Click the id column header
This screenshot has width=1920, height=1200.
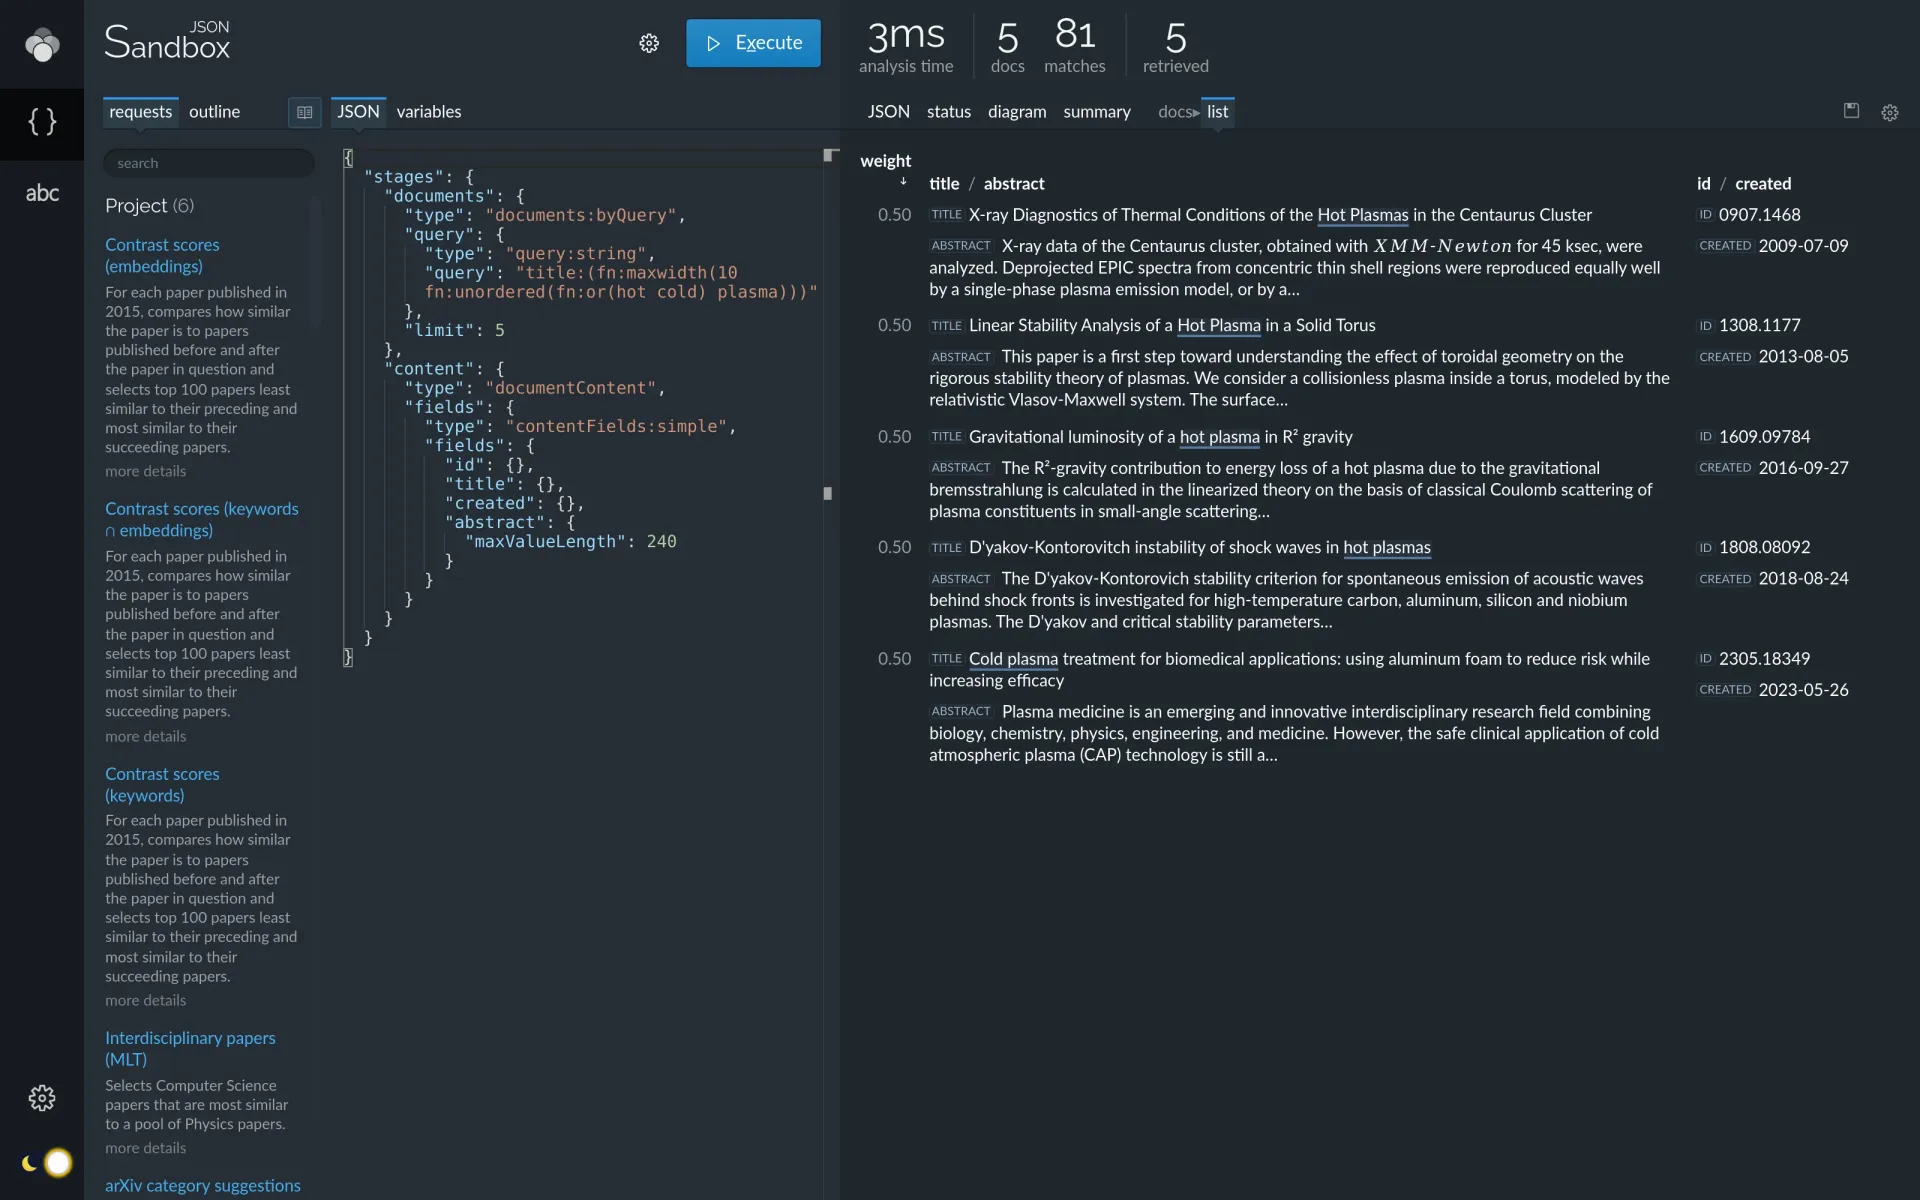[x=1703, y=183]
